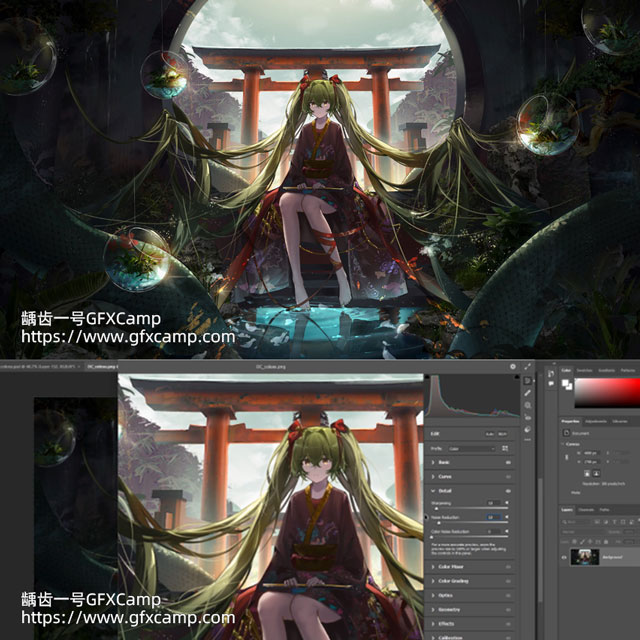Expand the Basic panel
Viewport: 640px width, 640px height.
[433, 462]
